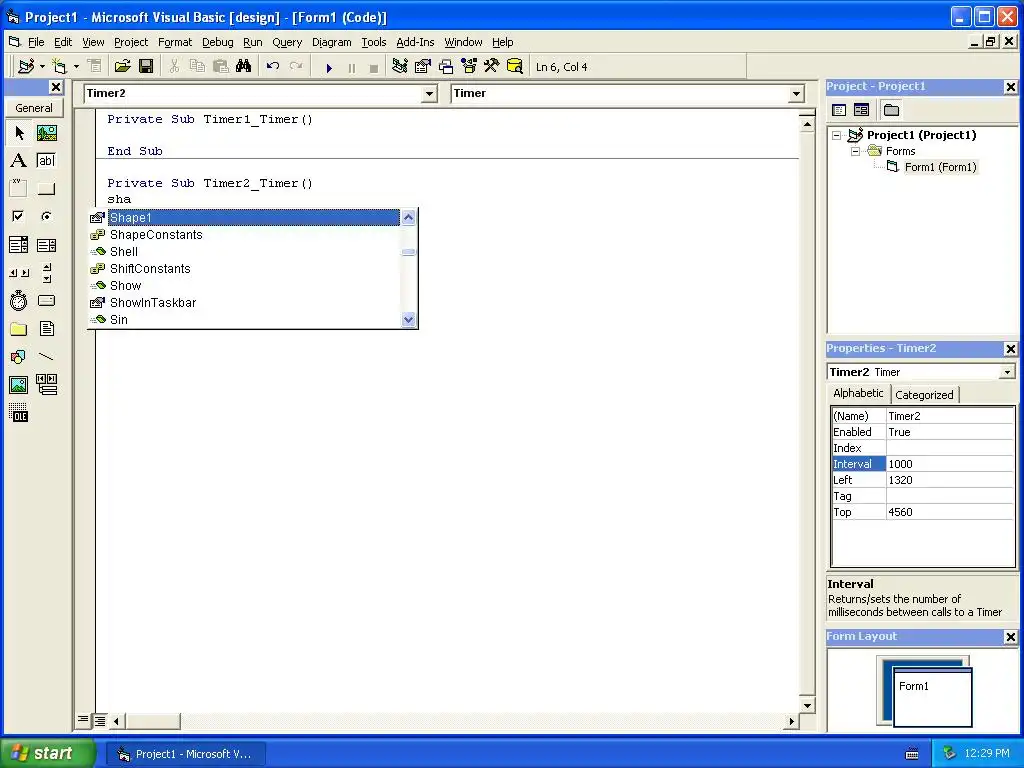Screen dimensions: 1024x768
Task: Select the Data control tool
Action: (x=46, y=385)
